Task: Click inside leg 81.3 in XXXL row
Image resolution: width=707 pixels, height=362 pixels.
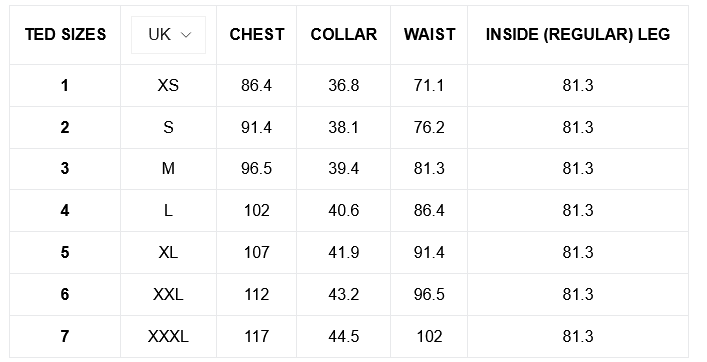Action: (578, 336)
